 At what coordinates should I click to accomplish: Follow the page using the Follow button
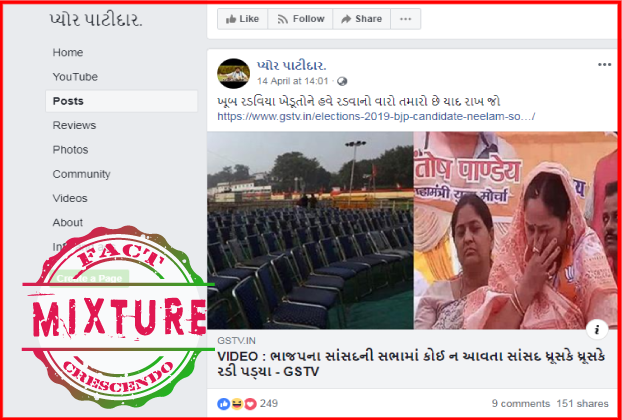coord(300,19)
